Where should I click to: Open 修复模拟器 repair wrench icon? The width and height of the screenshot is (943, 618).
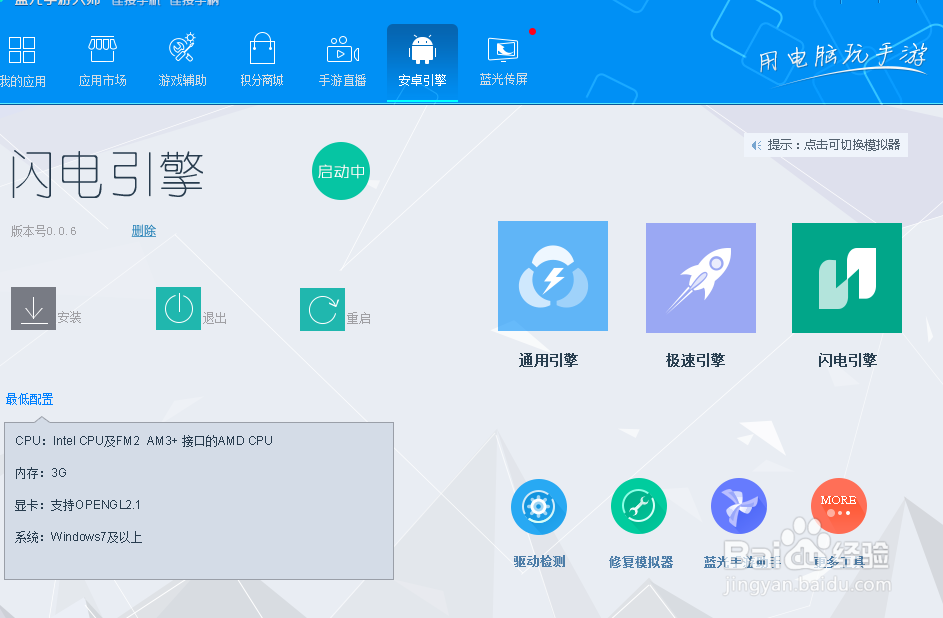[x=639, y=506]
